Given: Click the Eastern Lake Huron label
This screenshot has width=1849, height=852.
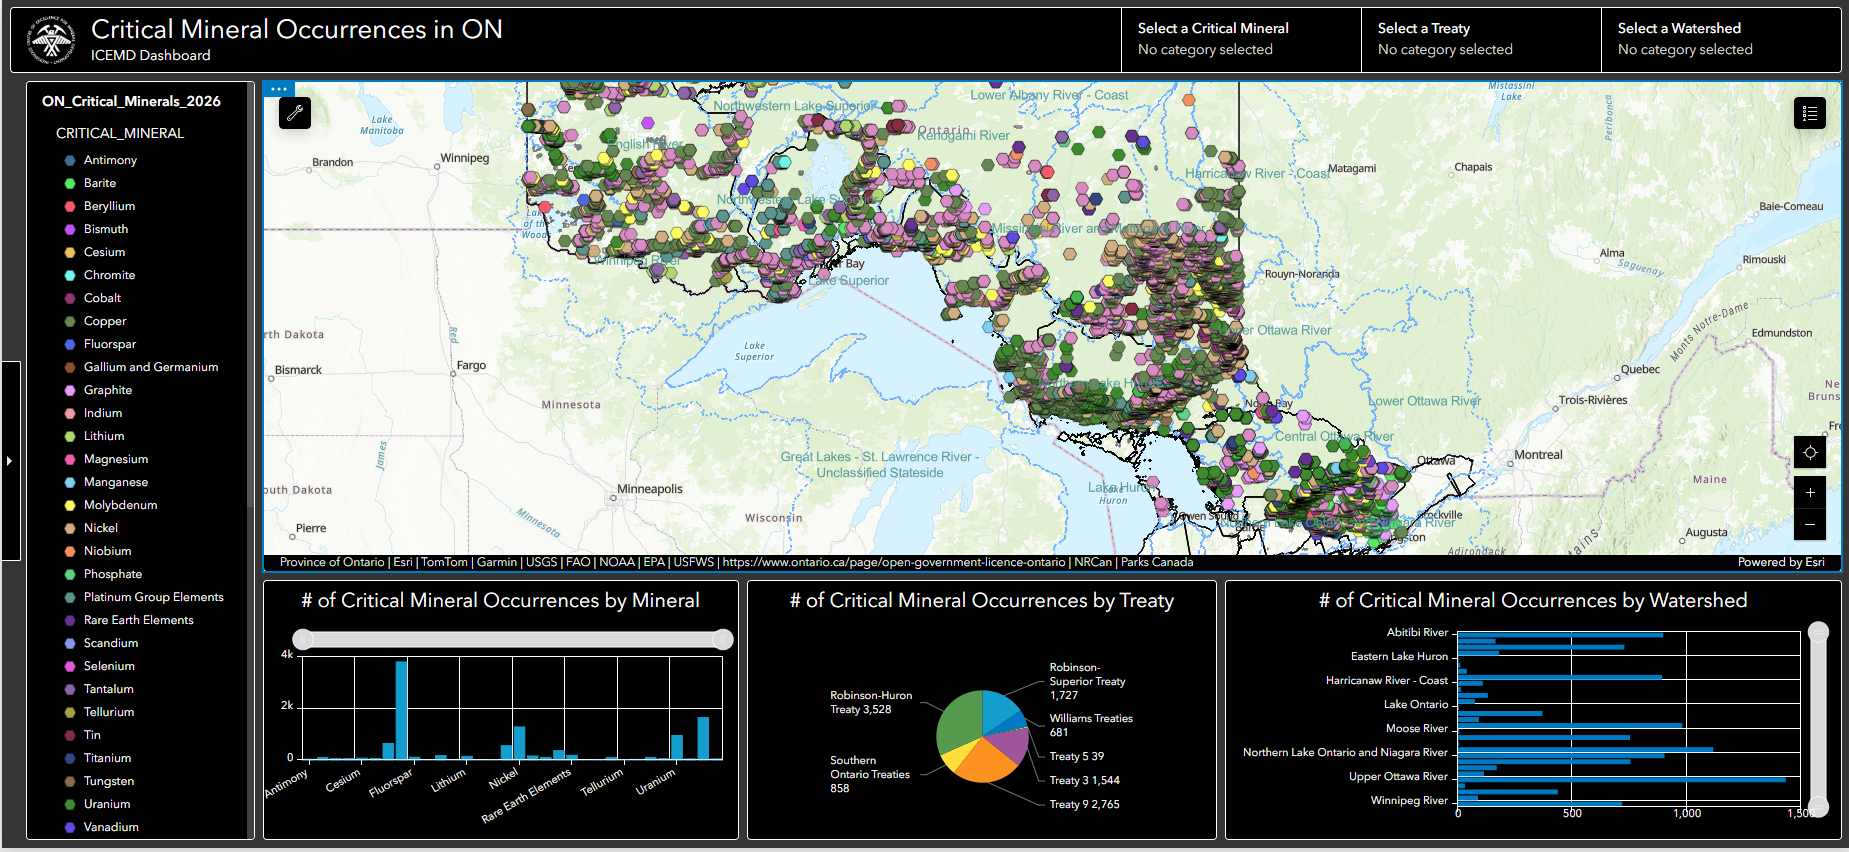Looking at the screenshot, I should (x=1399, y=656).
